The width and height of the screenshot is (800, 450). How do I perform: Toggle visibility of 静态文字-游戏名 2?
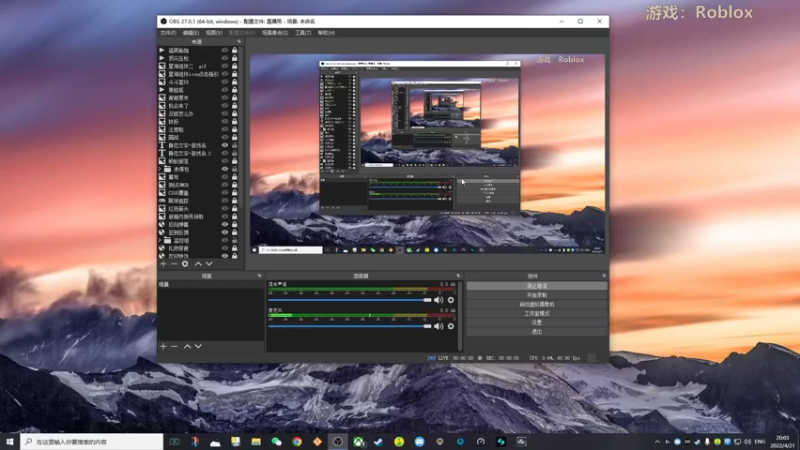click(x=225, y=153)
